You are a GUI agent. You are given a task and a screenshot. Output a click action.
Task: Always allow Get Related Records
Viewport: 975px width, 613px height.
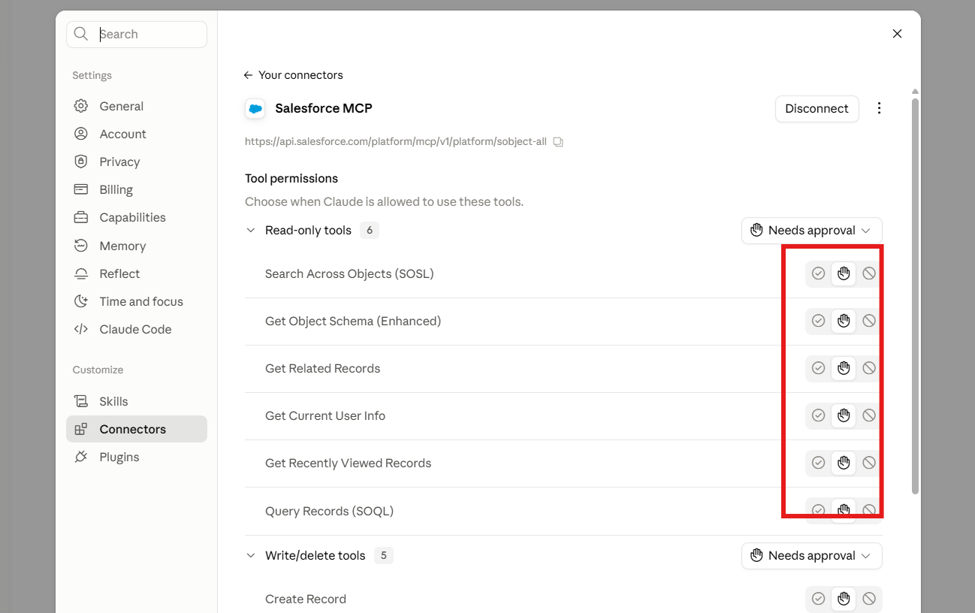[x=818, y=368]
